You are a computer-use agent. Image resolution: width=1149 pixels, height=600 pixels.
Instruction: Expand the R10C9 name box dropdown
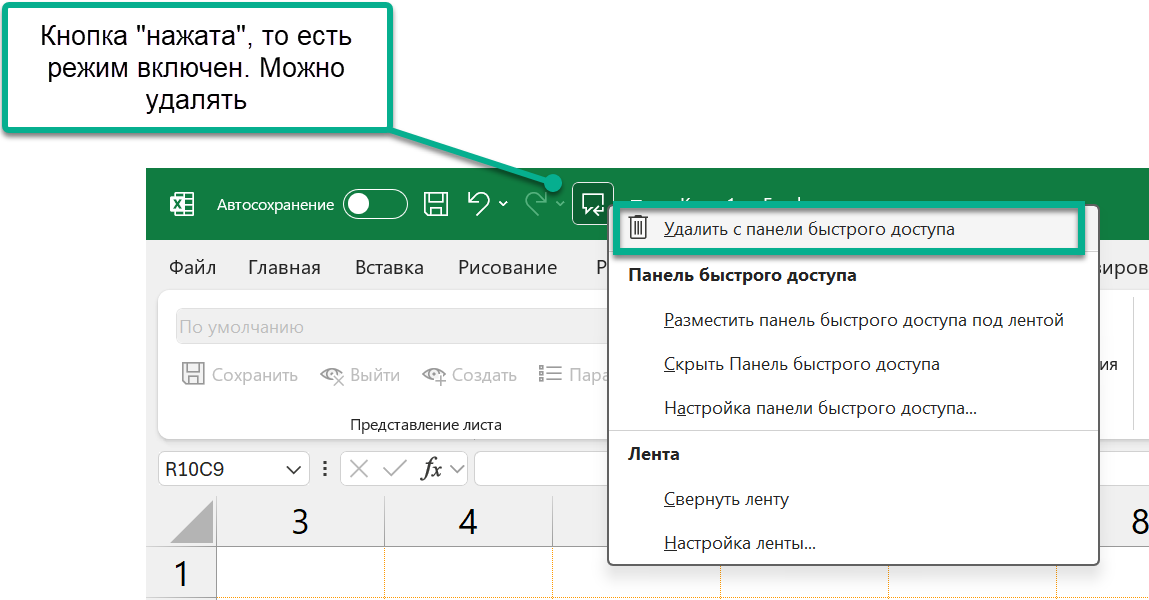click(x=294, y=469)
